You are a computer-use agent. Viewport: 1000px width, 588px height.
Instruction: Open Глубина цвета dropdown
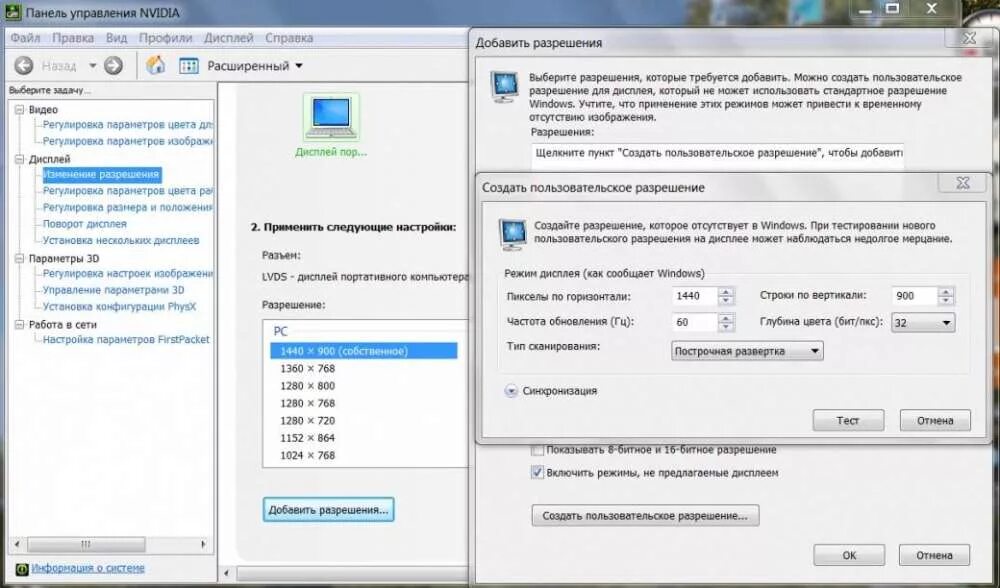[923, 323]
